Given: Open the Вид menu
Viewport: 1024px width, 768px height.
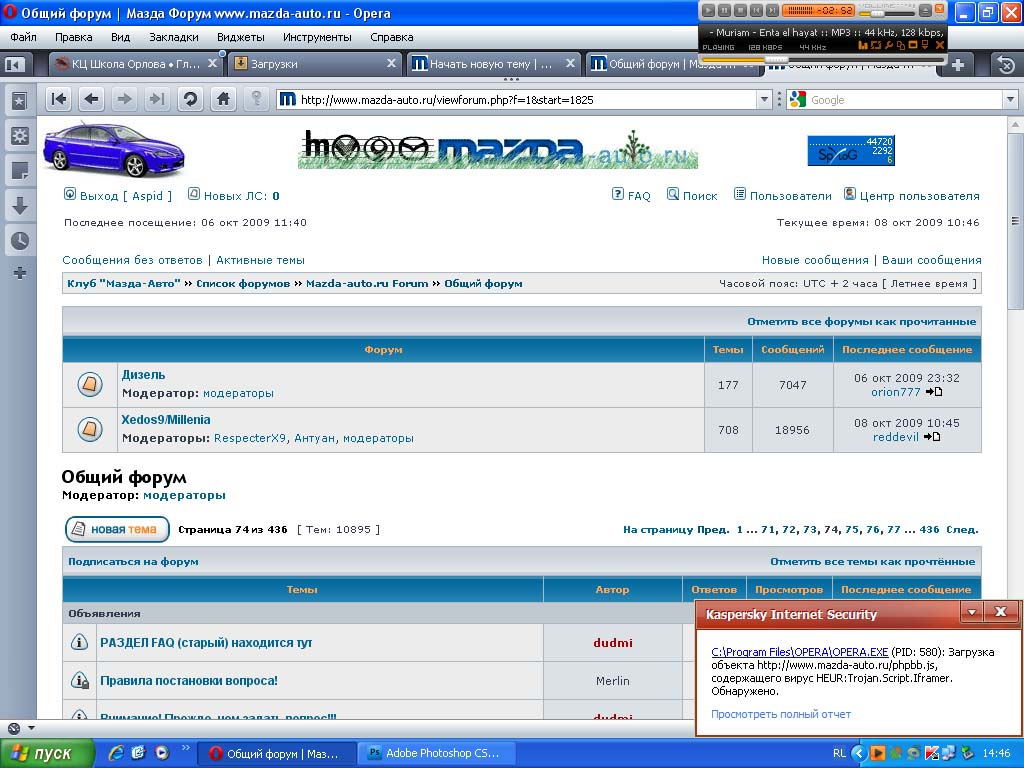Looking at the screenshot, I should pos(120,37).
